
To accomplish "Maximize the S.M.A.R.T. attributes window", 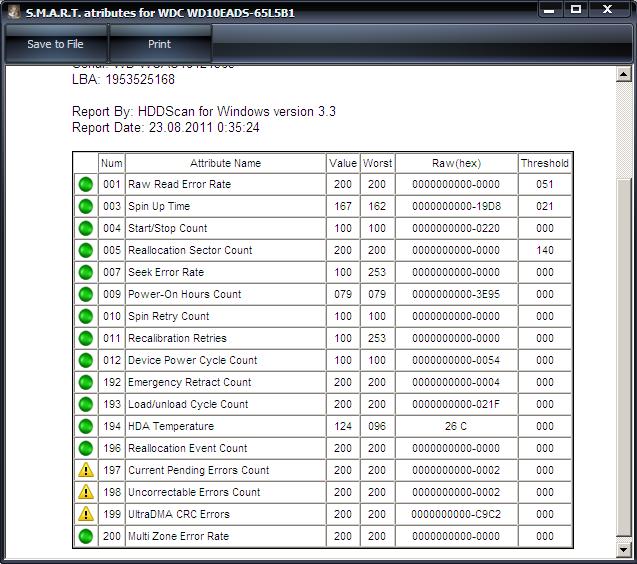I will click(577, 9).
